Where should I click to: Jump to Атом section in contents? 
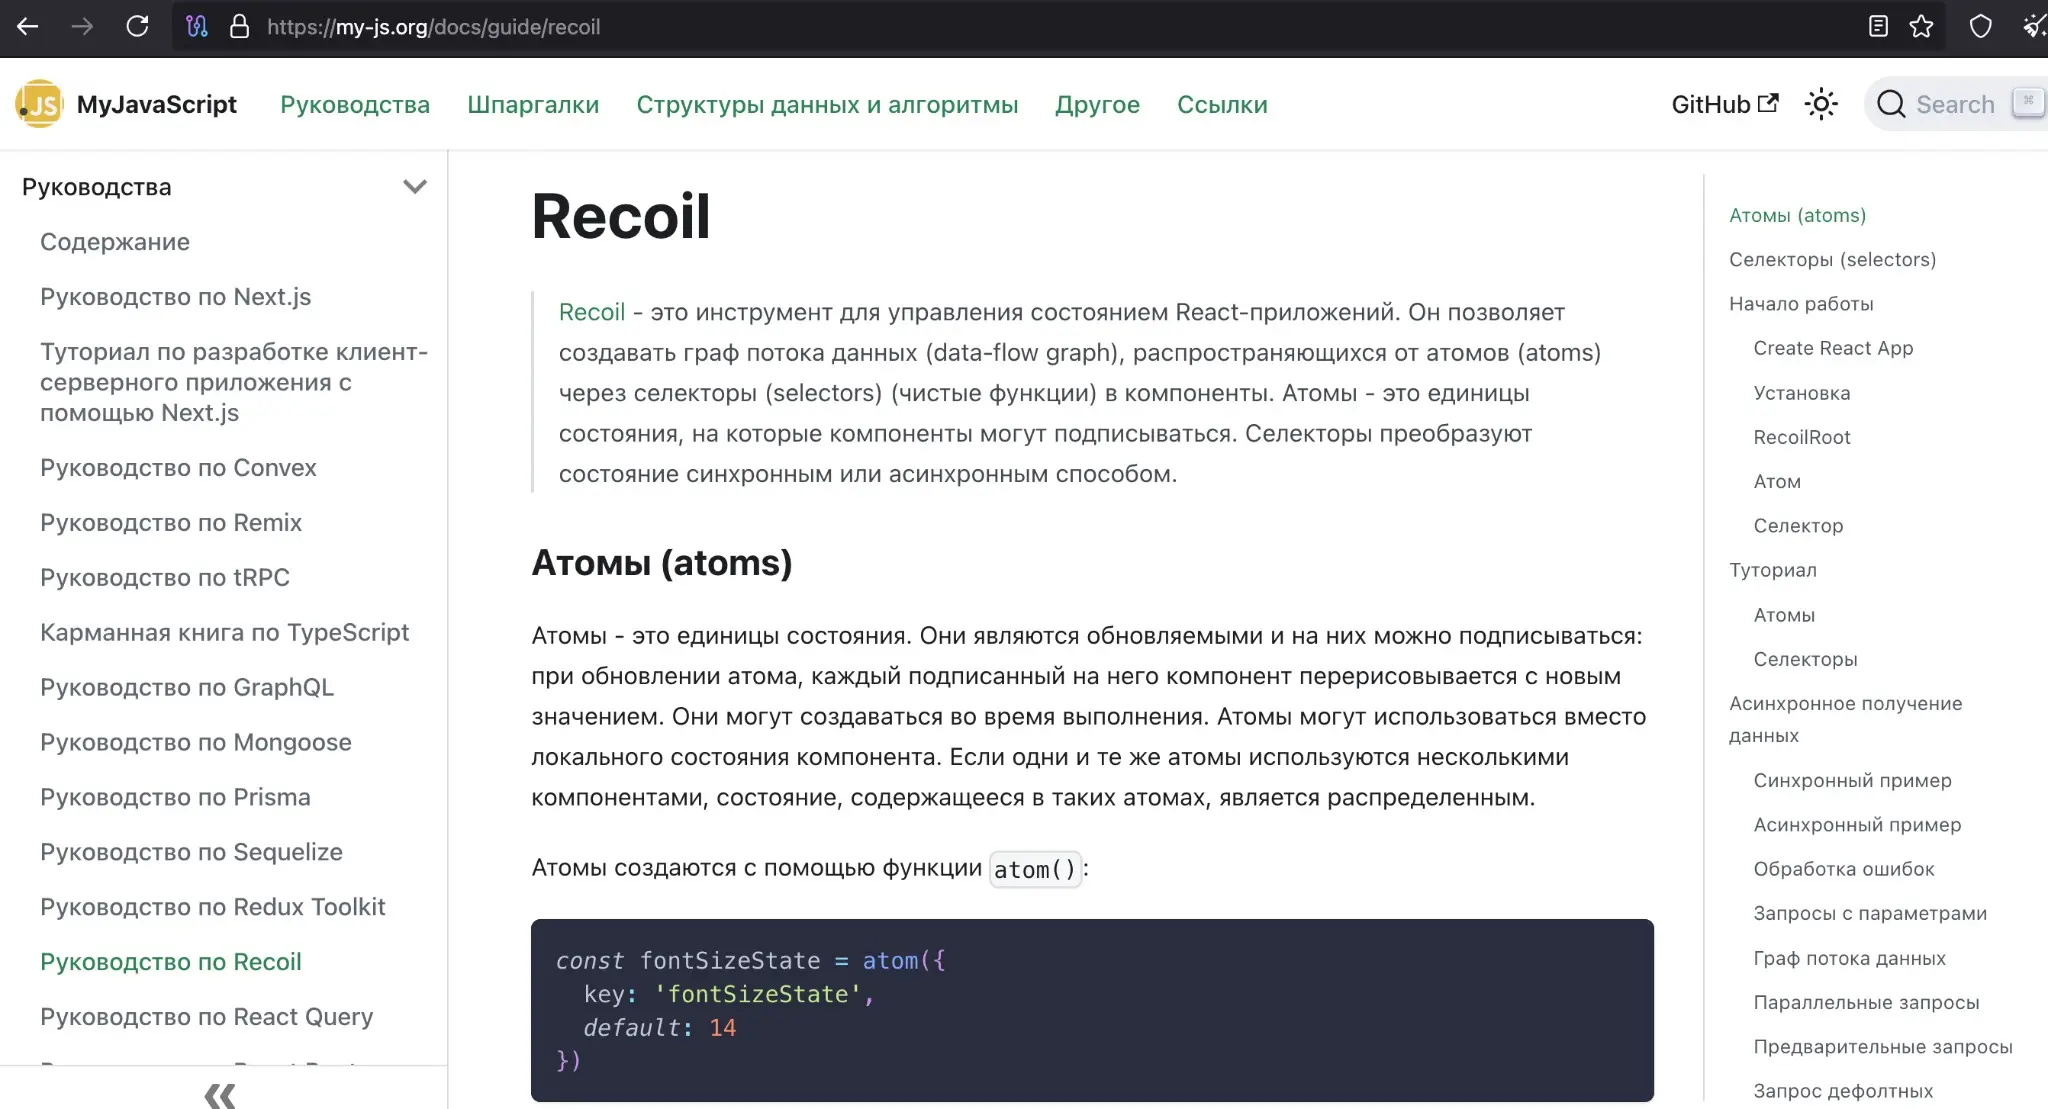tap(1777, 482)
